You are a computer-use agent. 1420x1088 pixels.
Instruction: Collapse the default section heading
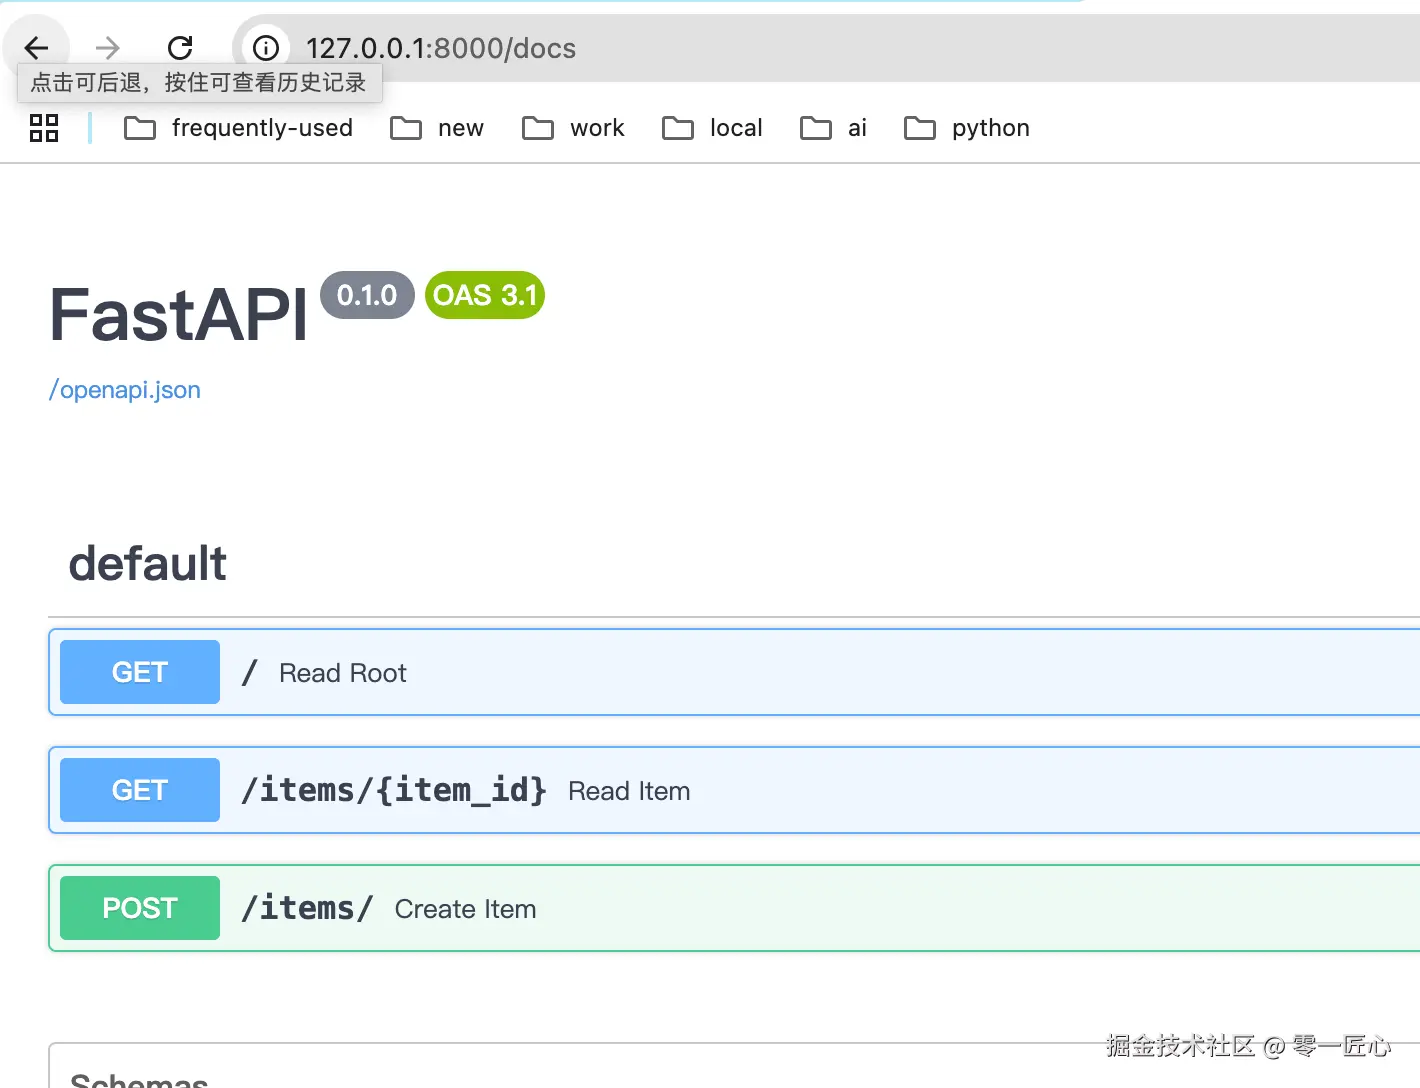(147, 563)
